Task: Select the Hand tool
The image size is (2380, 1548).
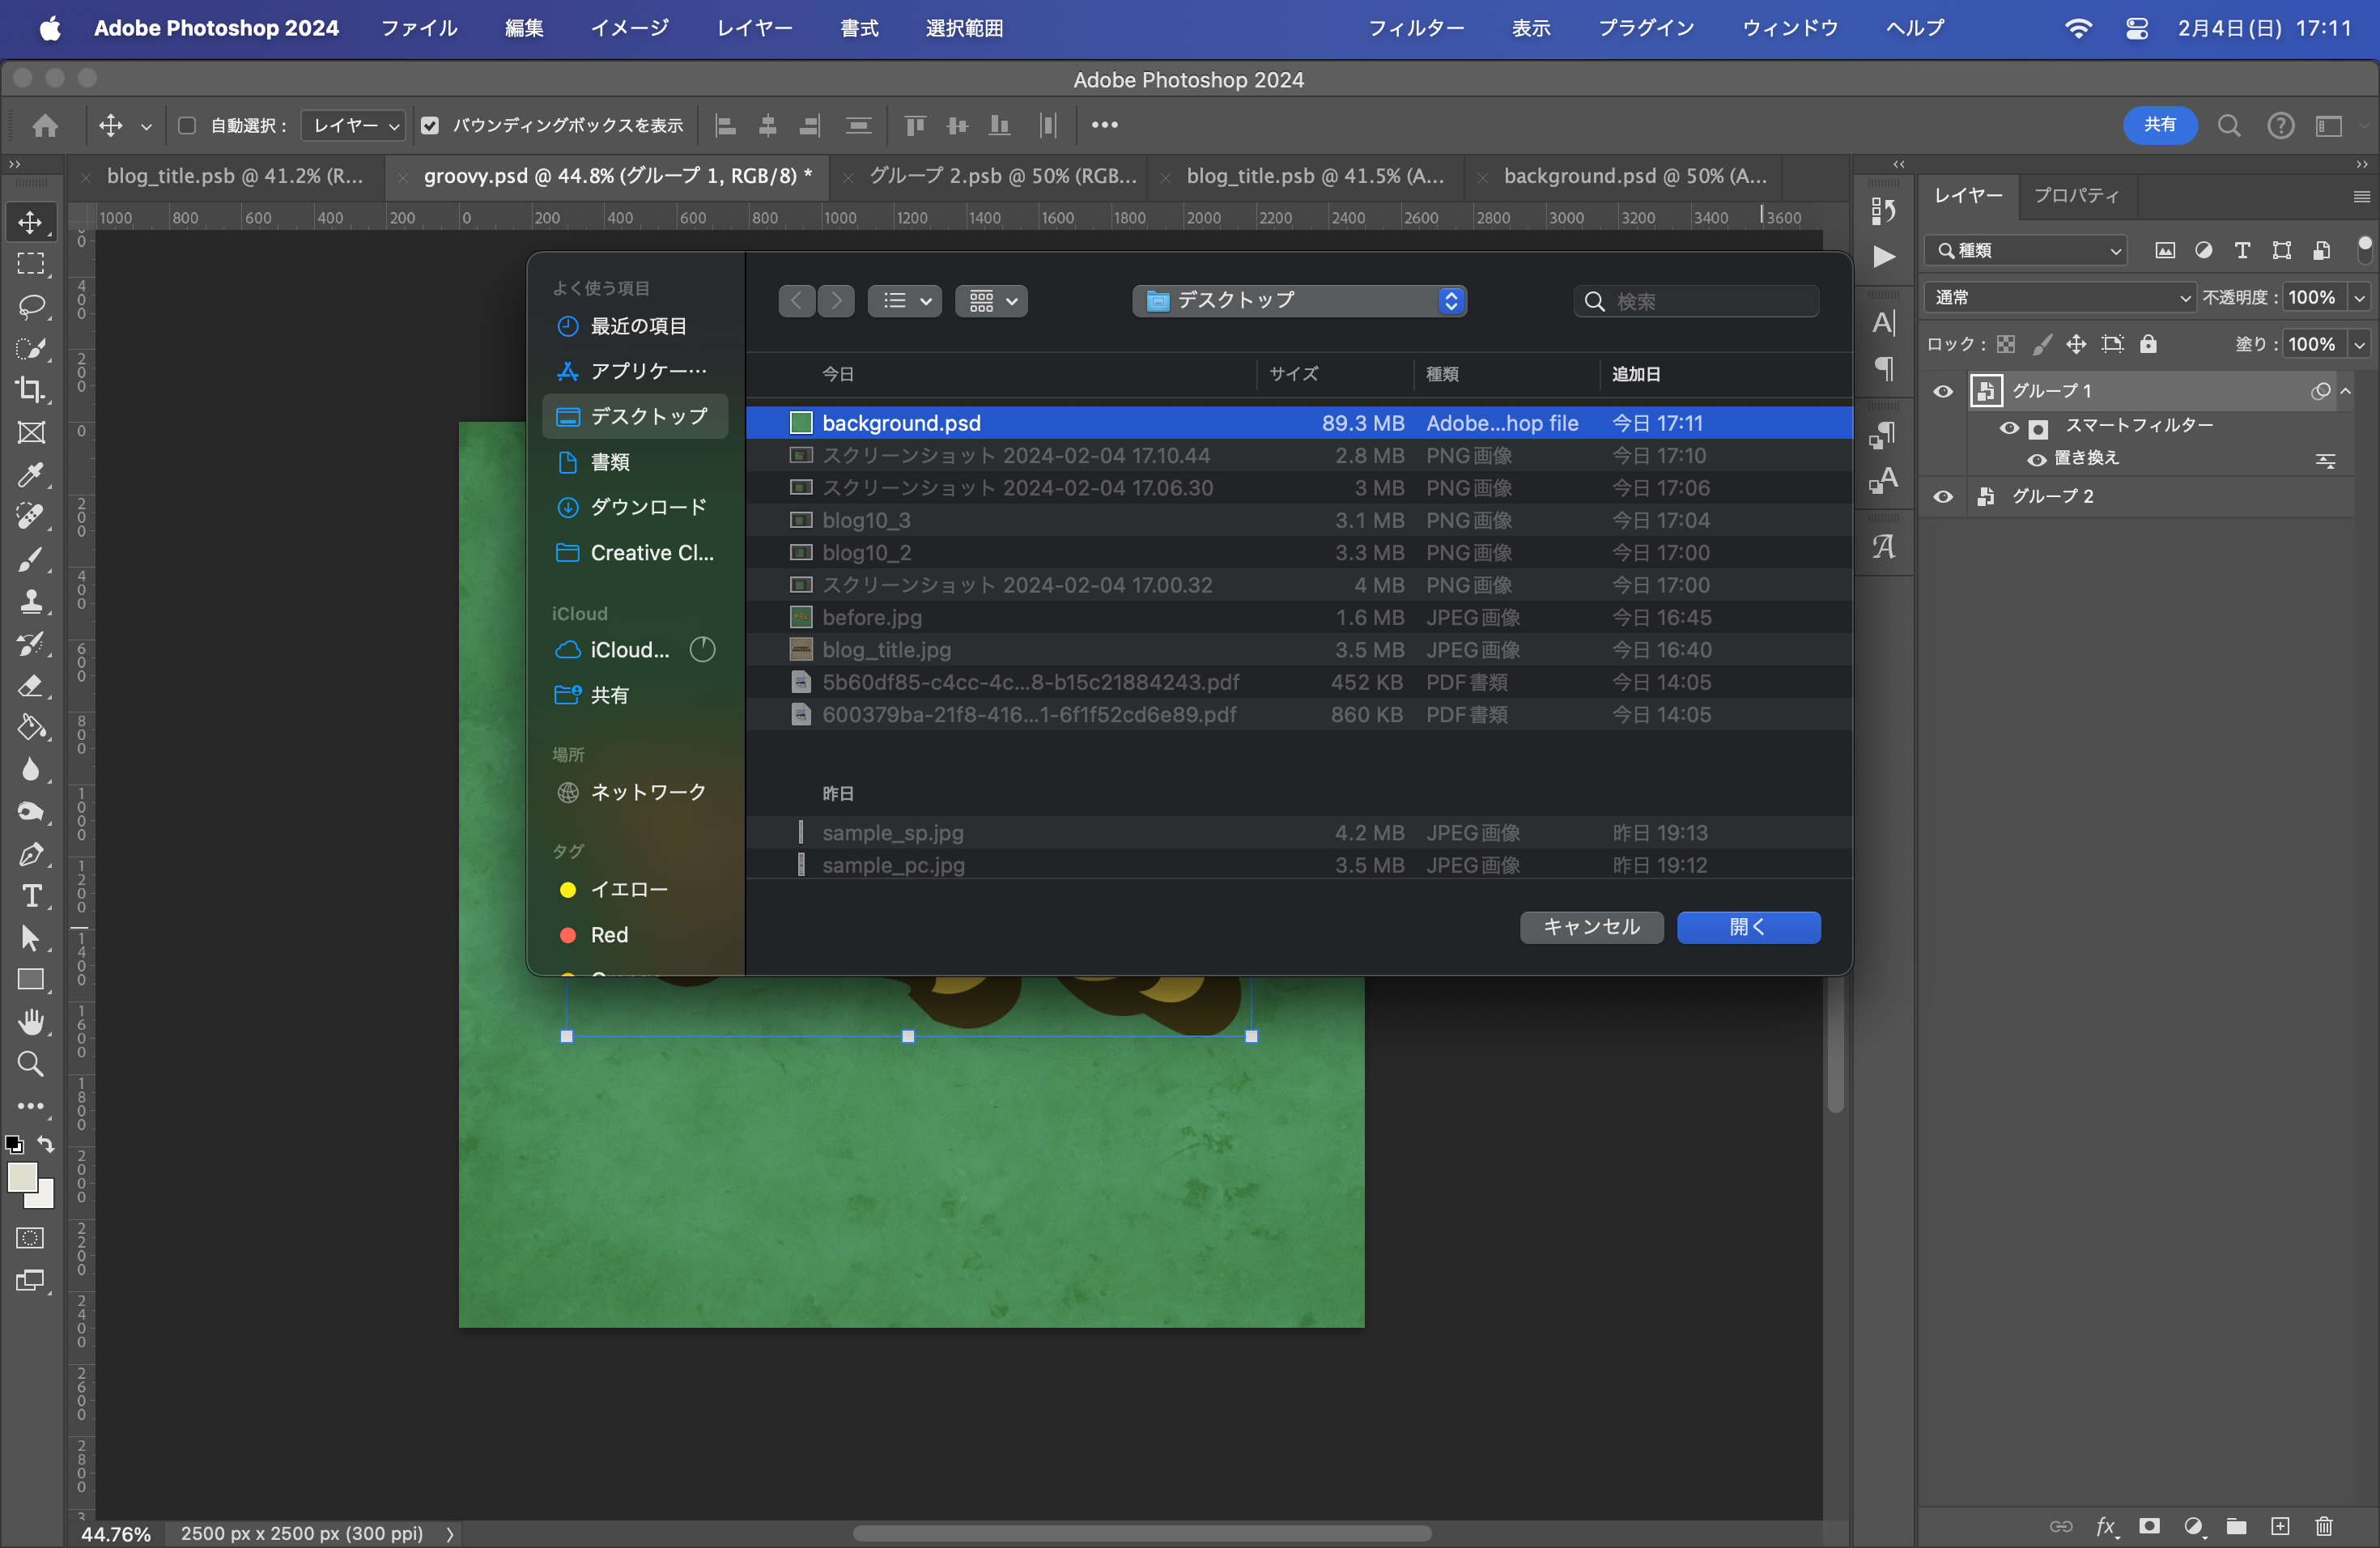Action: (x=31, y=1022)
